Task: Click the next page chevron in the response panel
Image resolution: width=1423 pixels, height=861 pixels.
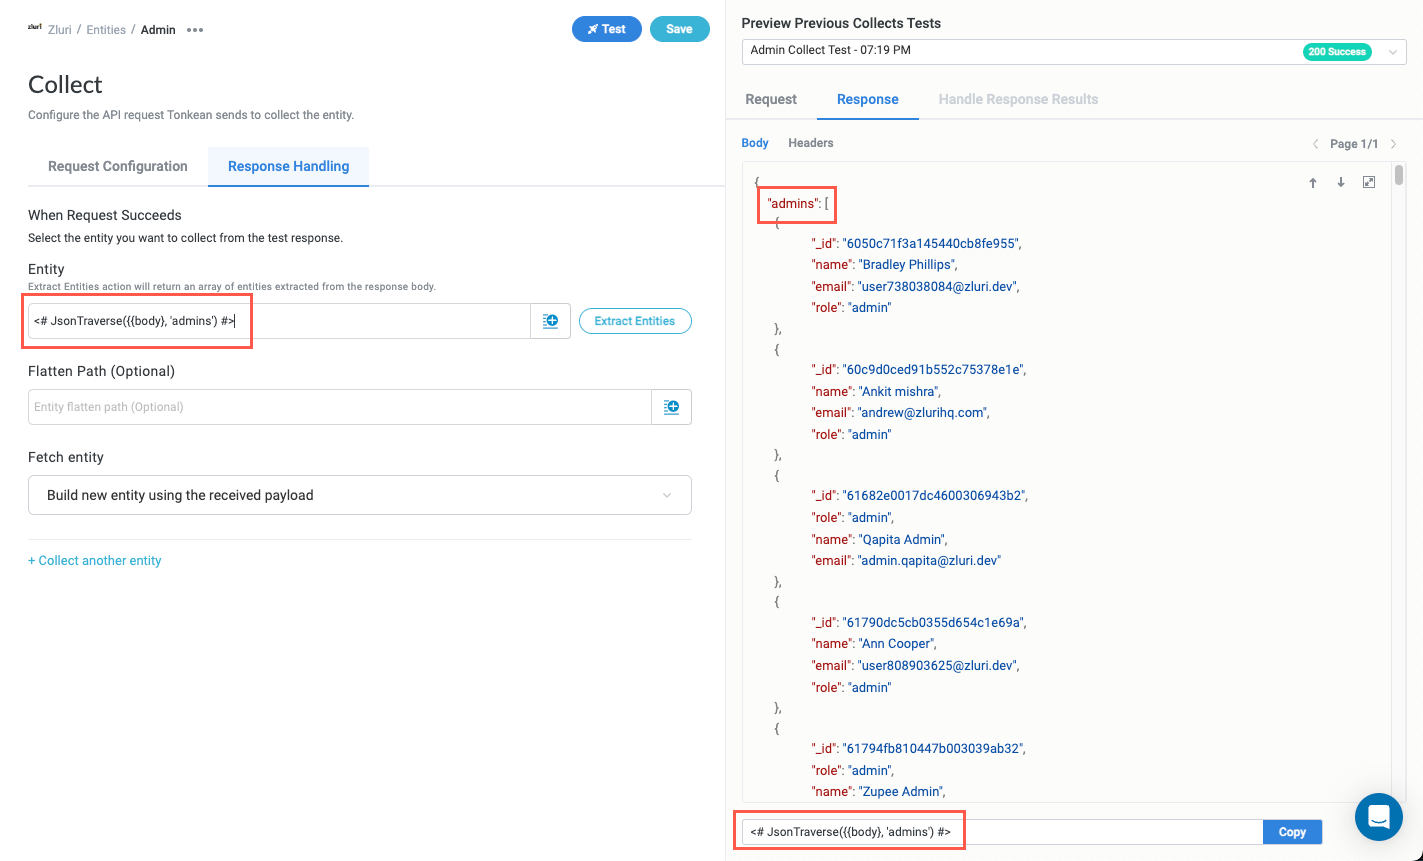Action: (x=1393, y=143)
